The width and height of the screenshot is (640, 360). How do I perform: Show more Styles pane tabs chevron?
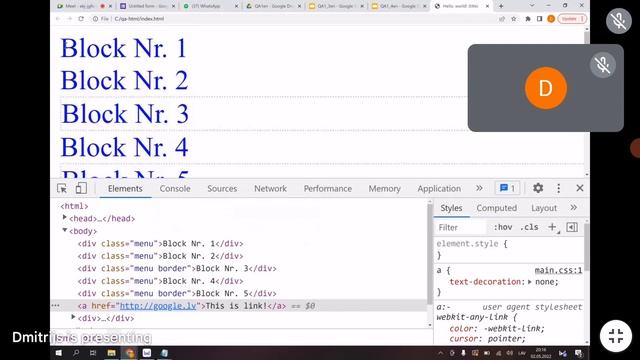tap(573, 208)
